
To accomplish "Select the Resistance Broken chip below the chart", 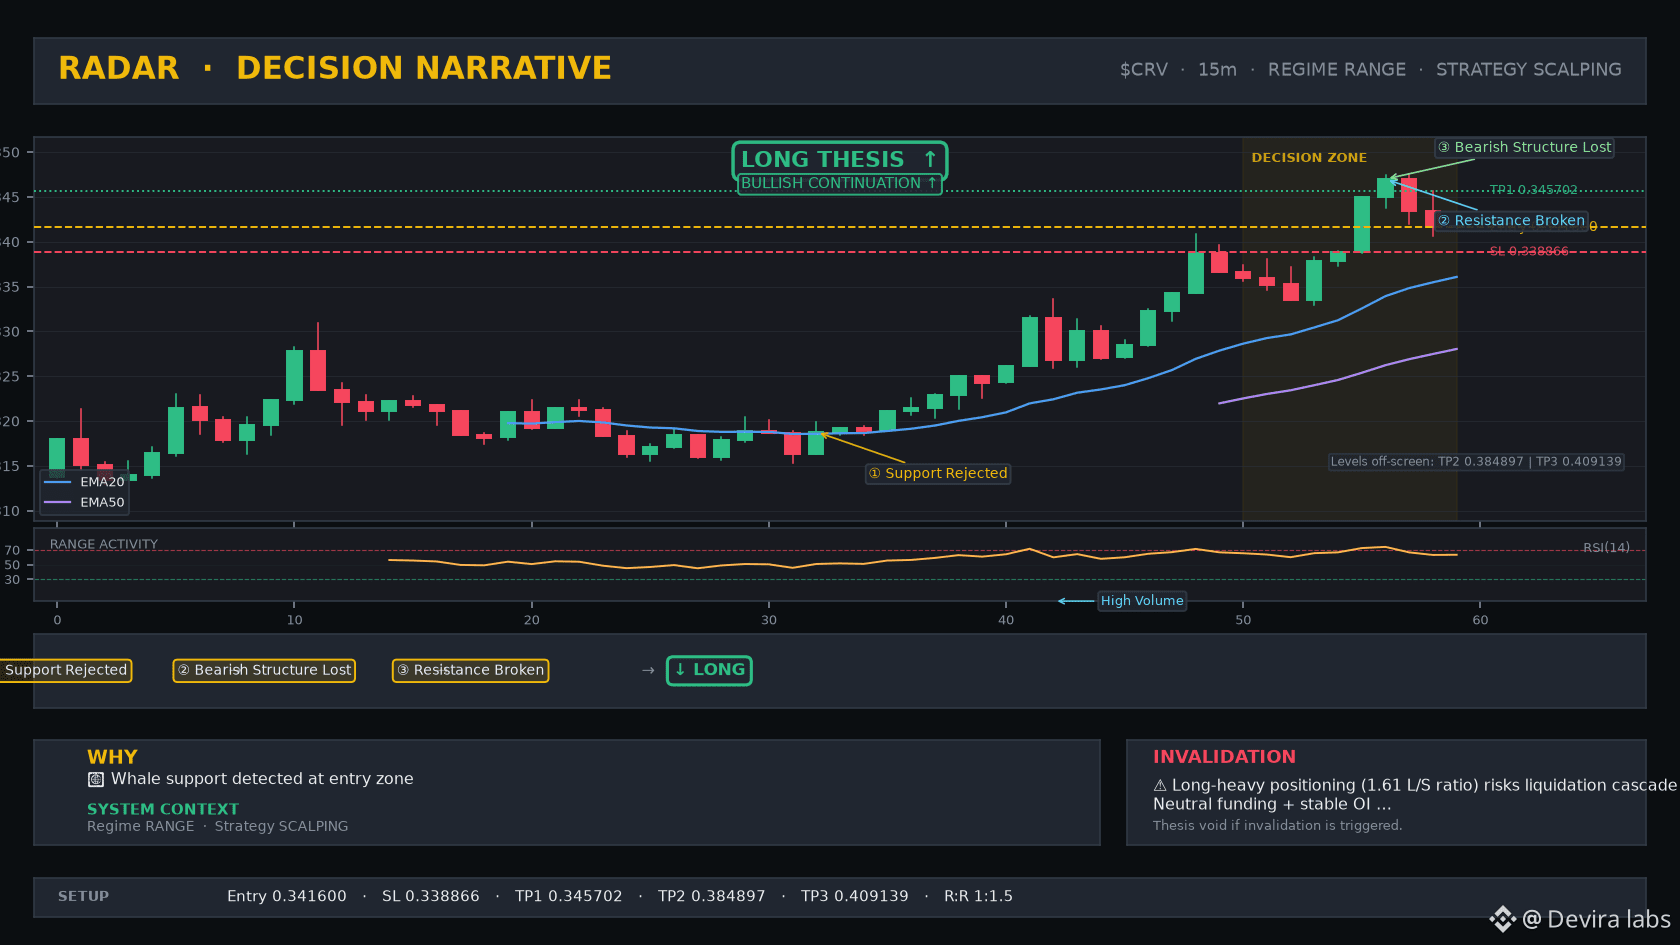I will click(470, 670).
